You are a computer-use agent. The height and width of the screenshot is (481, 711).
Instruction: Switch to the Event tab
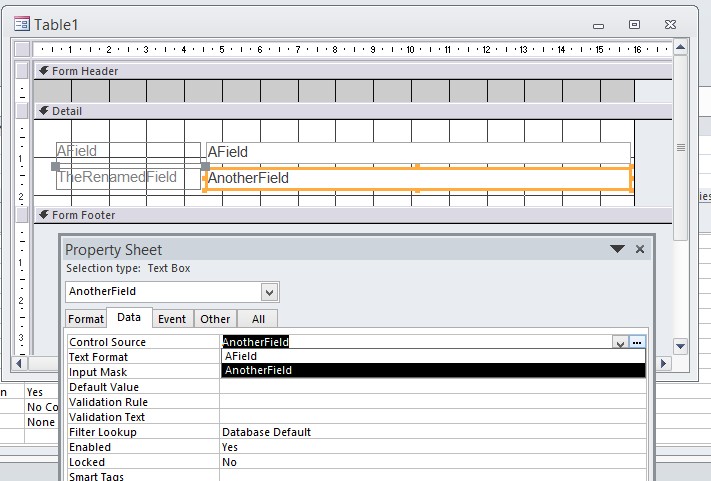point(172,319)
